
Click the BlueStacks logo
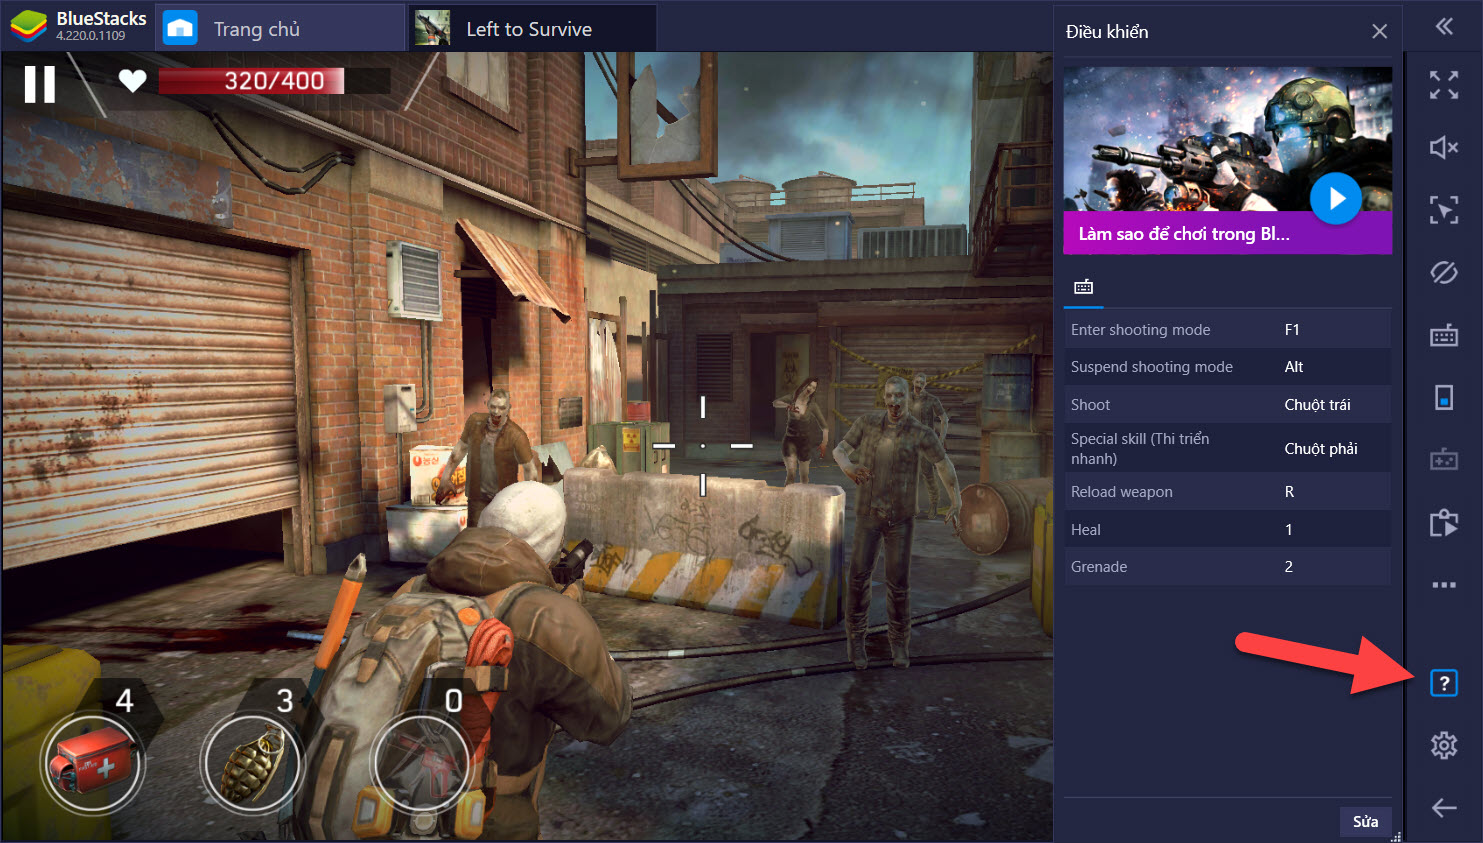coord(29,26)
